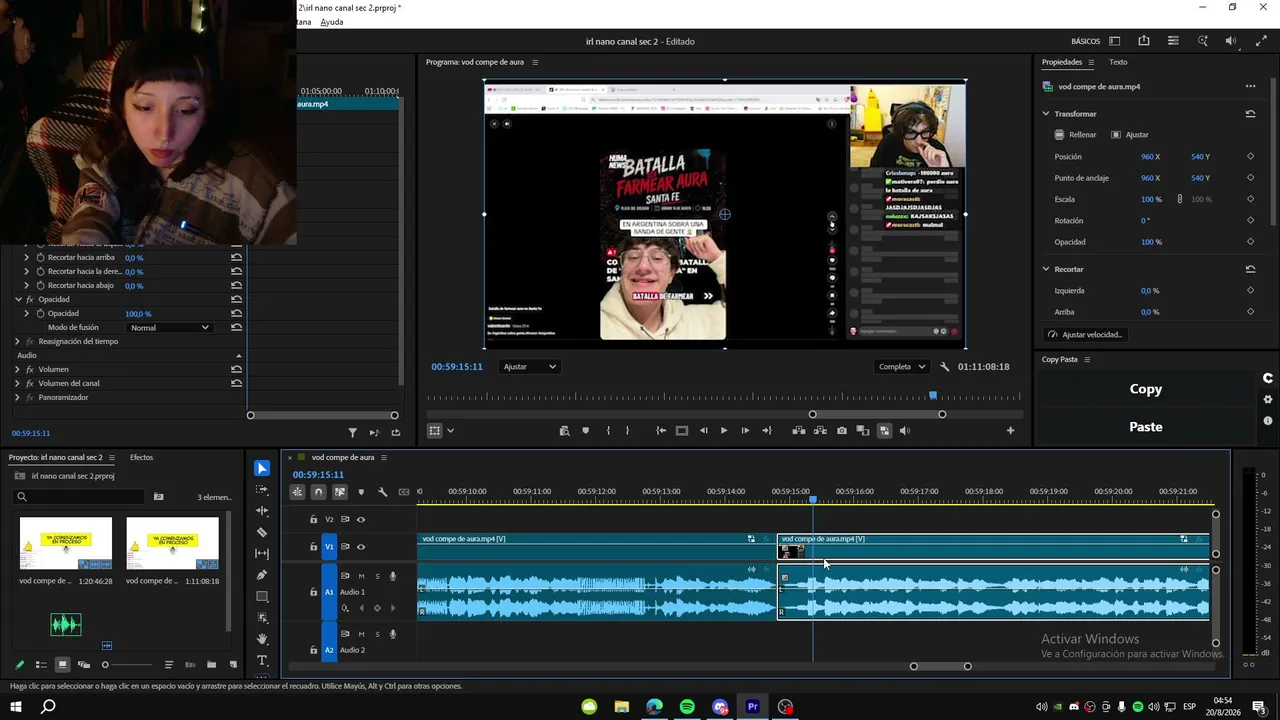Add a marker in the timeline
Viewport: 1280px width, 720px height.
coord(361,492)
